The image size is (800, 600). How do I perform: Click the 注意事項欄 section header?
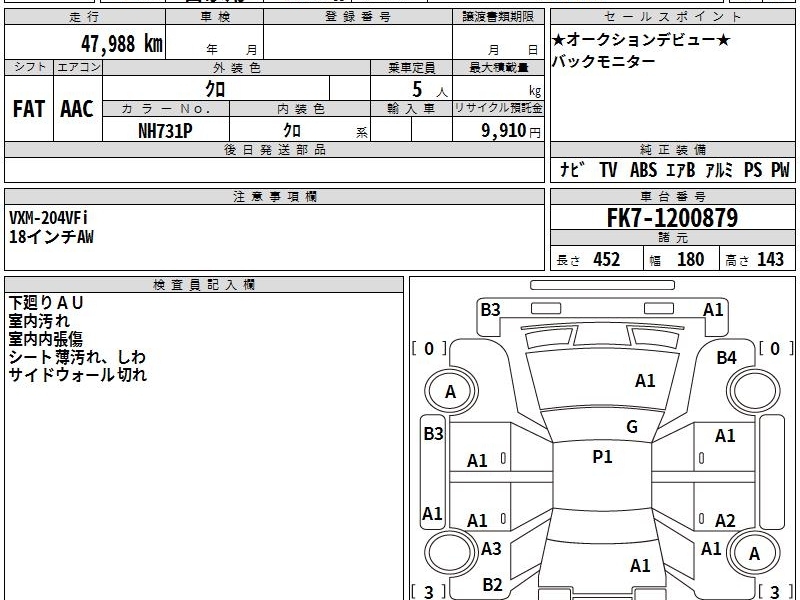(274, 196)
